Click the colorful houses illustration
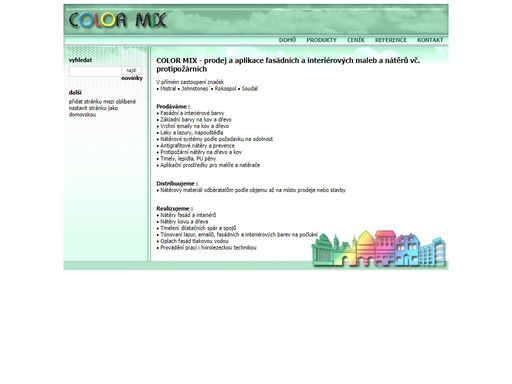 pos(378,248)
